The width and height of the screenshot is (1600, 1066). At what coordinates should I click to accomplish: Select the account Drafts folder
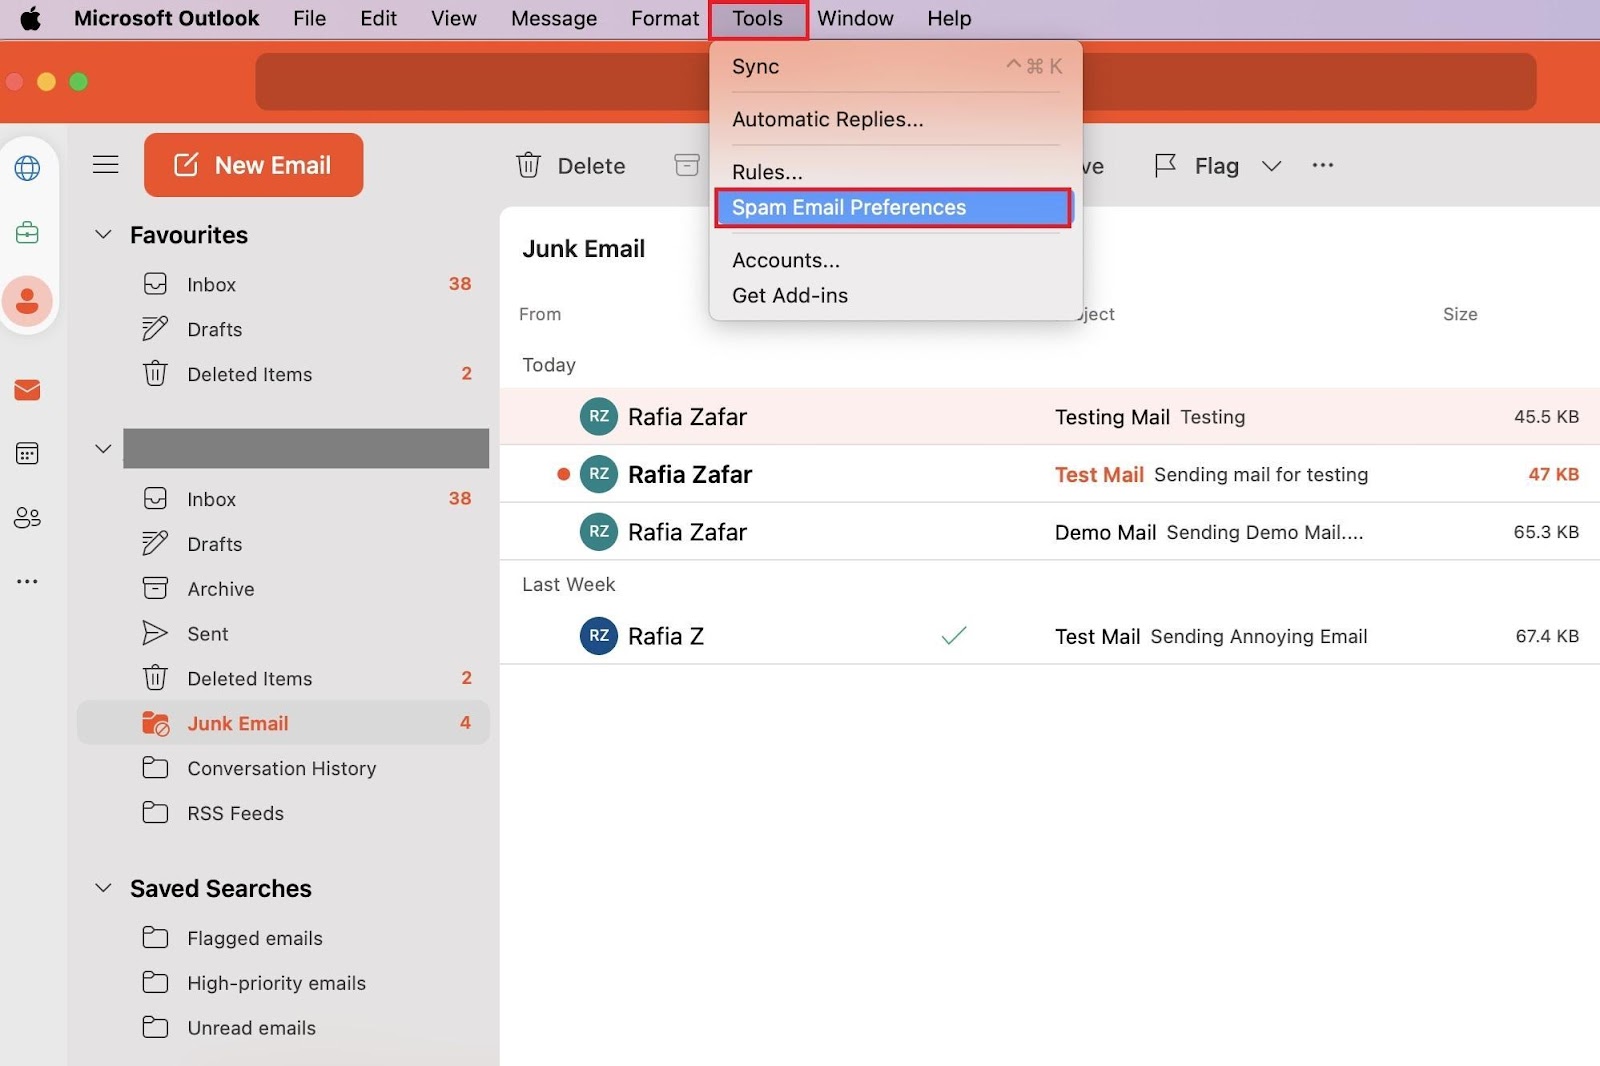click(283, 544)
